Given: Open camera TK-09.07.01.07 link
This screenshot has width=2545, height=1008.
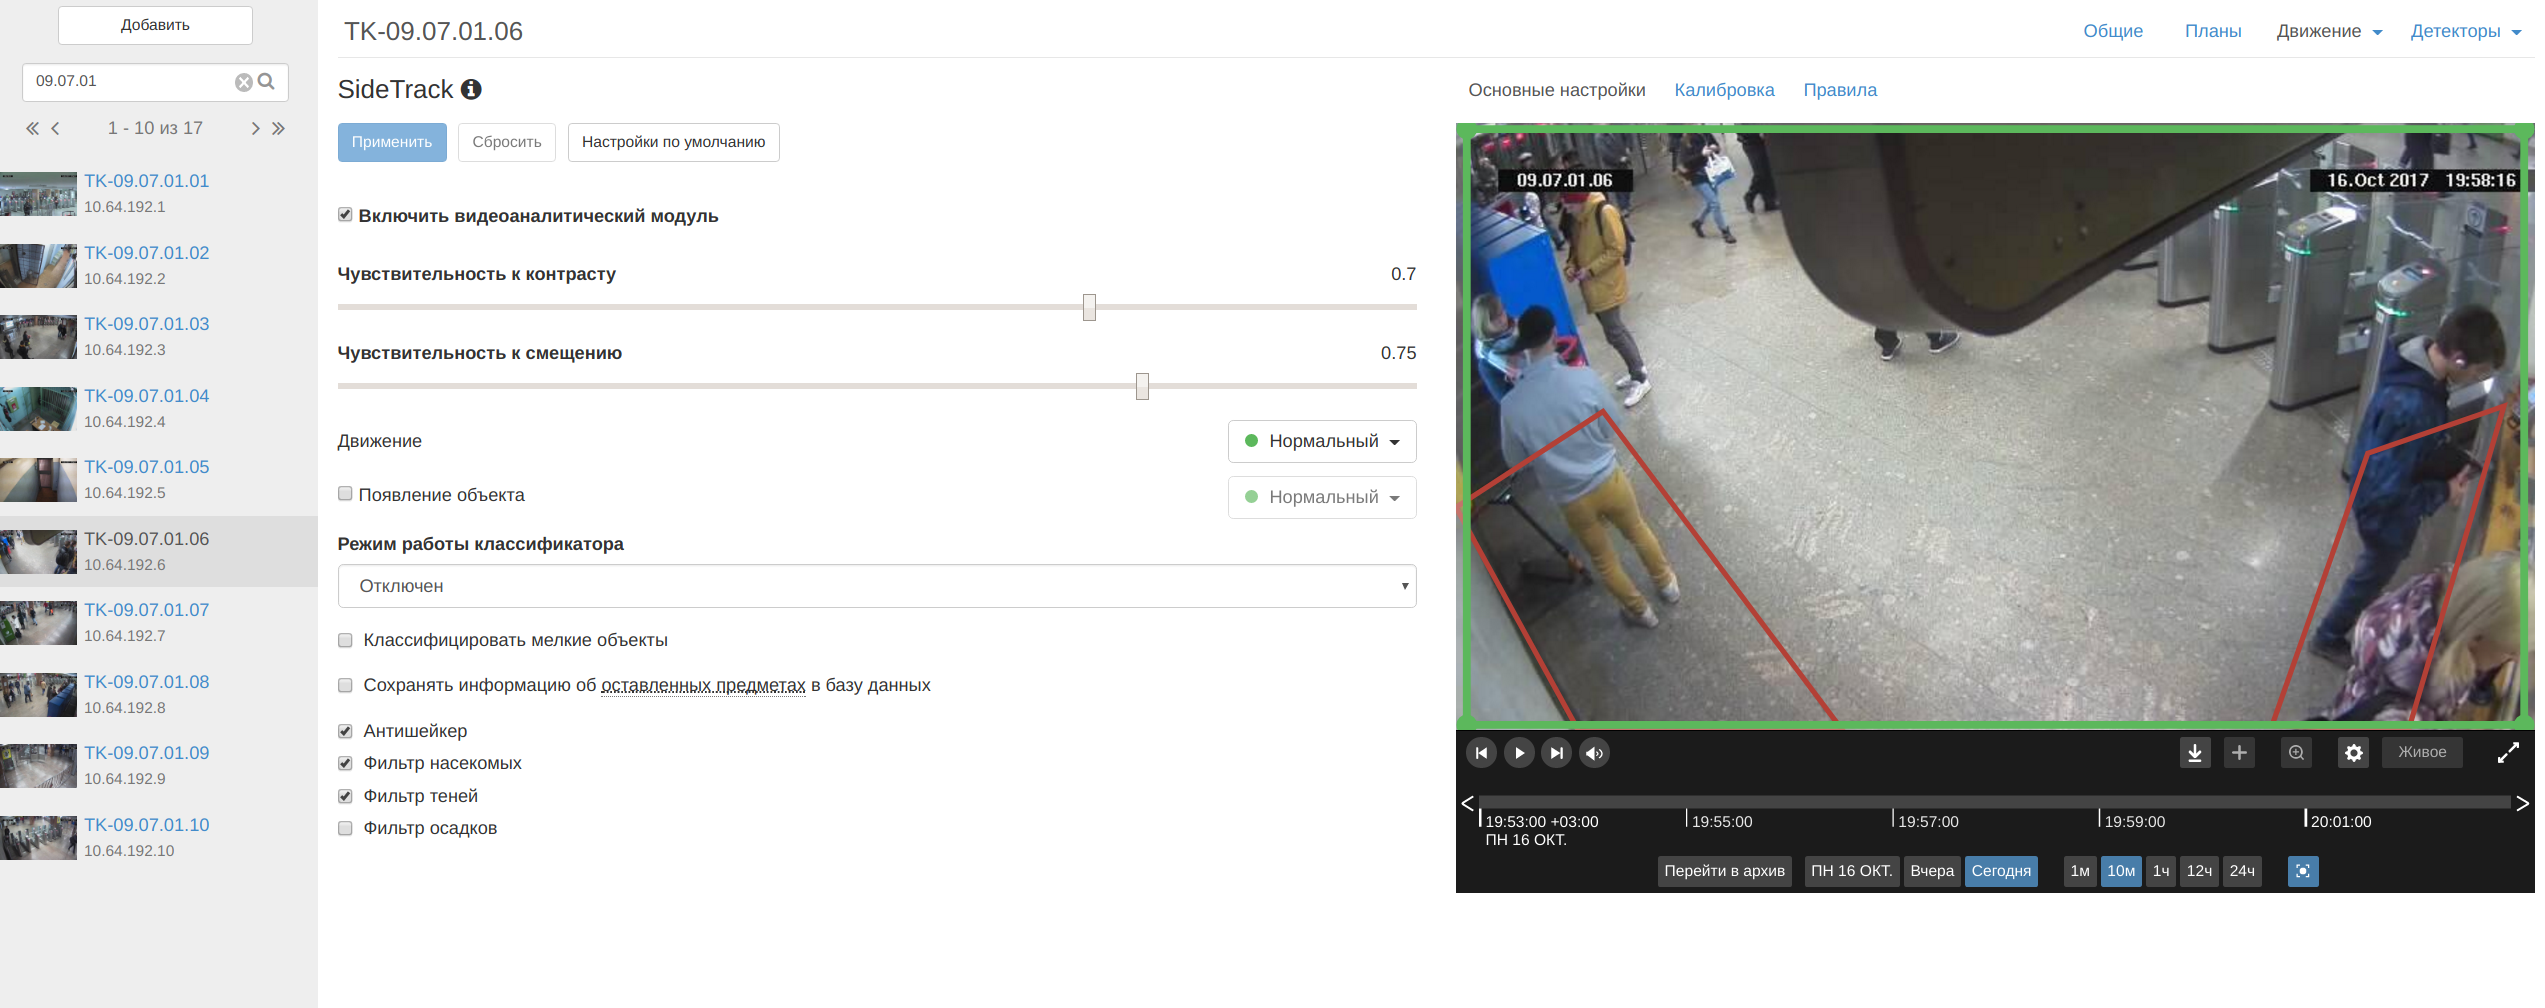Looking at the screenshot, I should coord(146,610).
